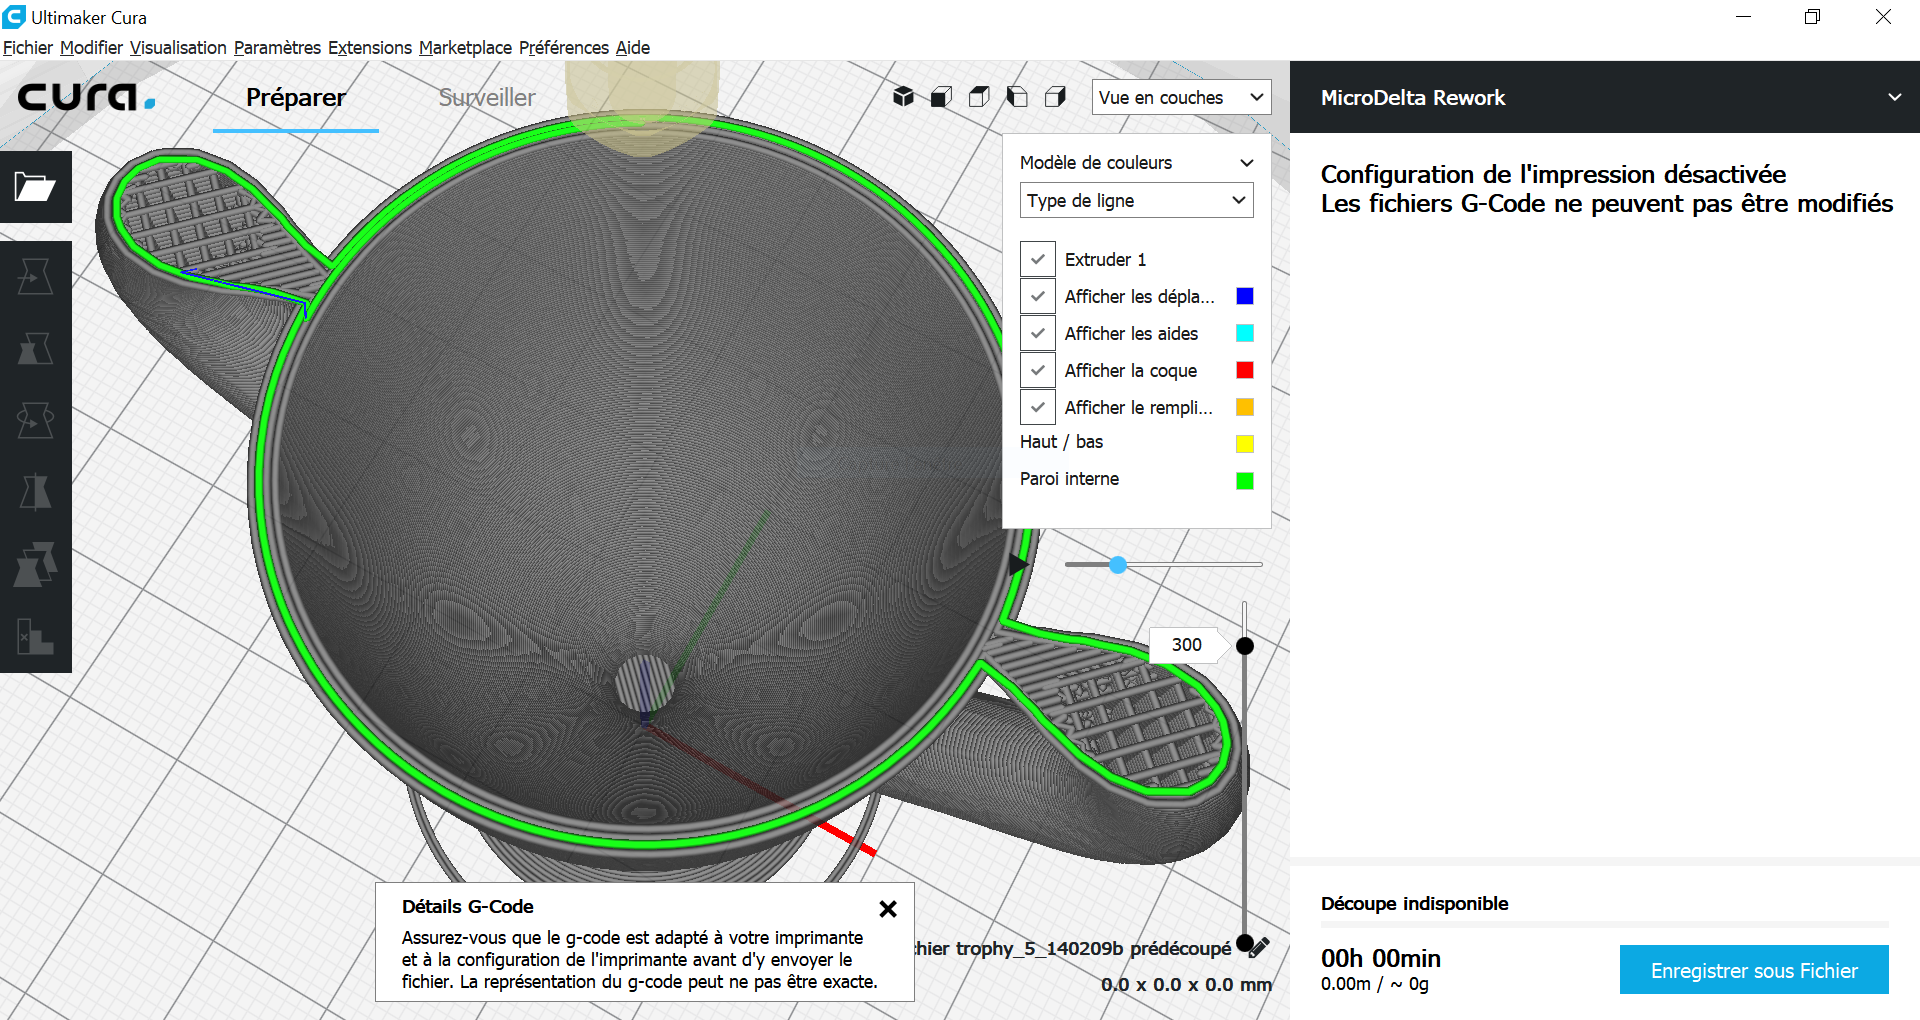This screenshot has width=1920, height=1020.
Task: Open the Paramètres menu
Action: [277, 47]
